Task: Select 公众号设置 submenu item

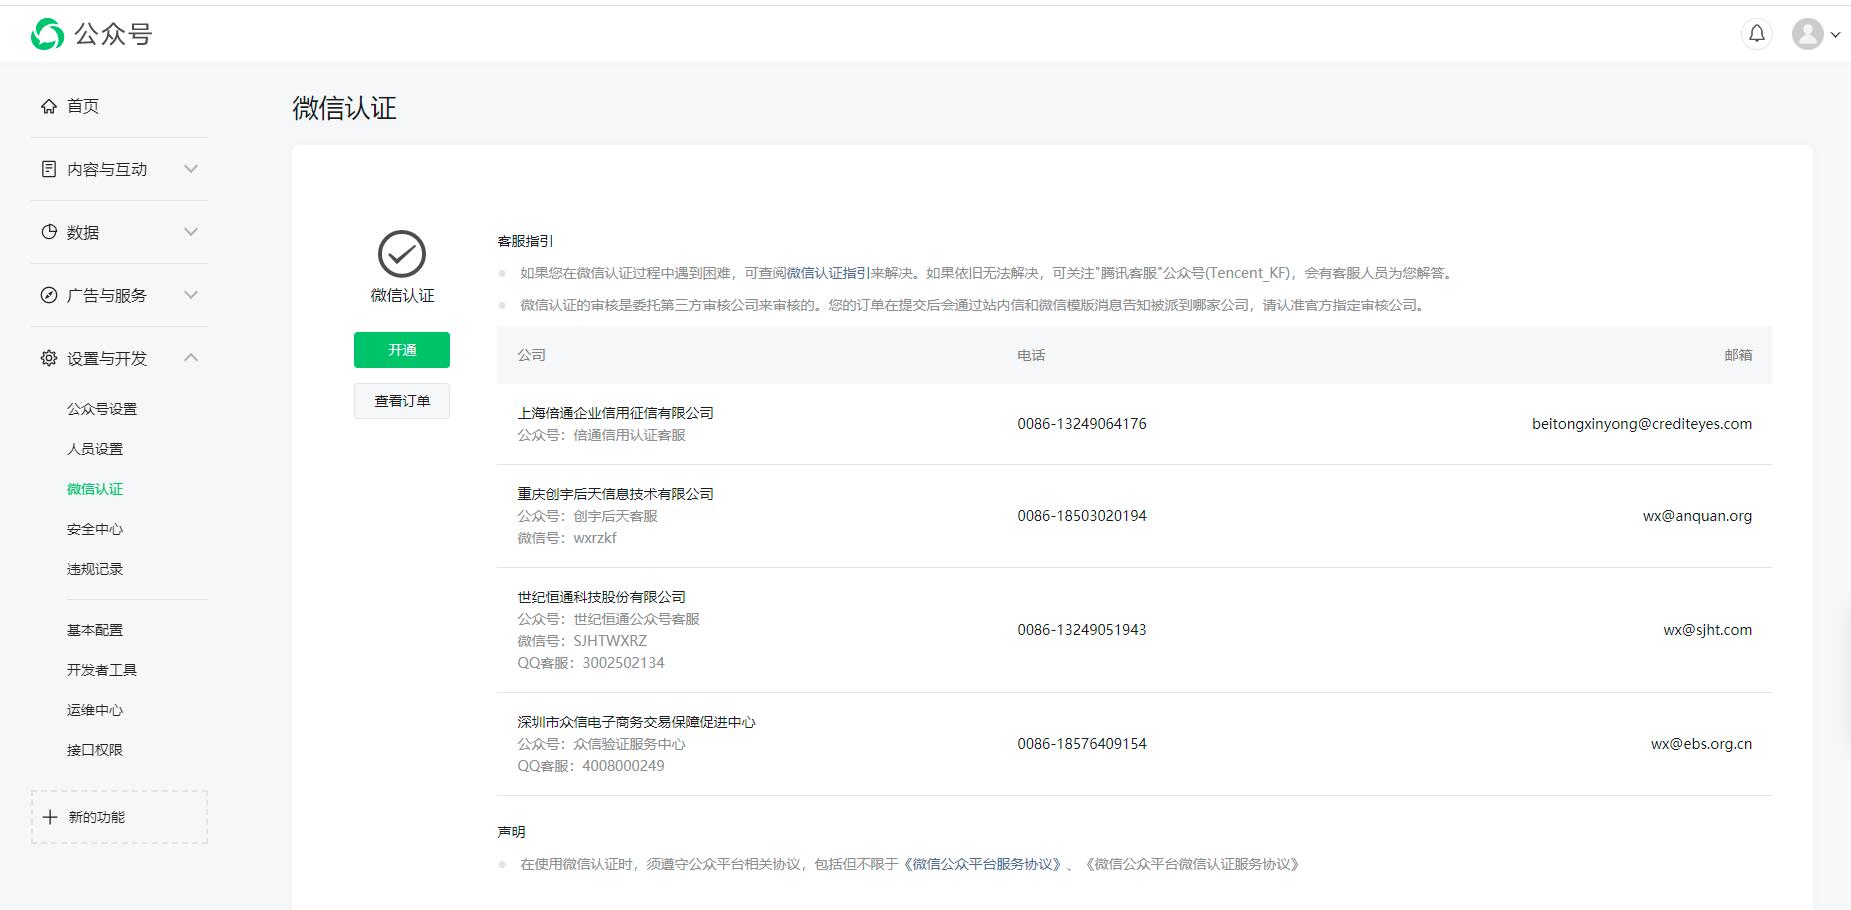Action: pyautogui.click(x=102, y=409)
